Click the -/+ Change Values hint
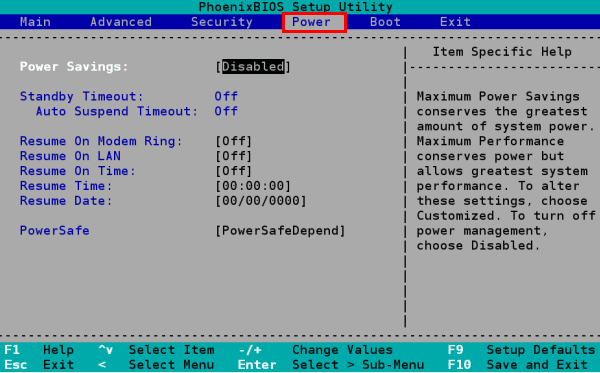This screenshot has width=600, height=373. [x=315, y=350]
